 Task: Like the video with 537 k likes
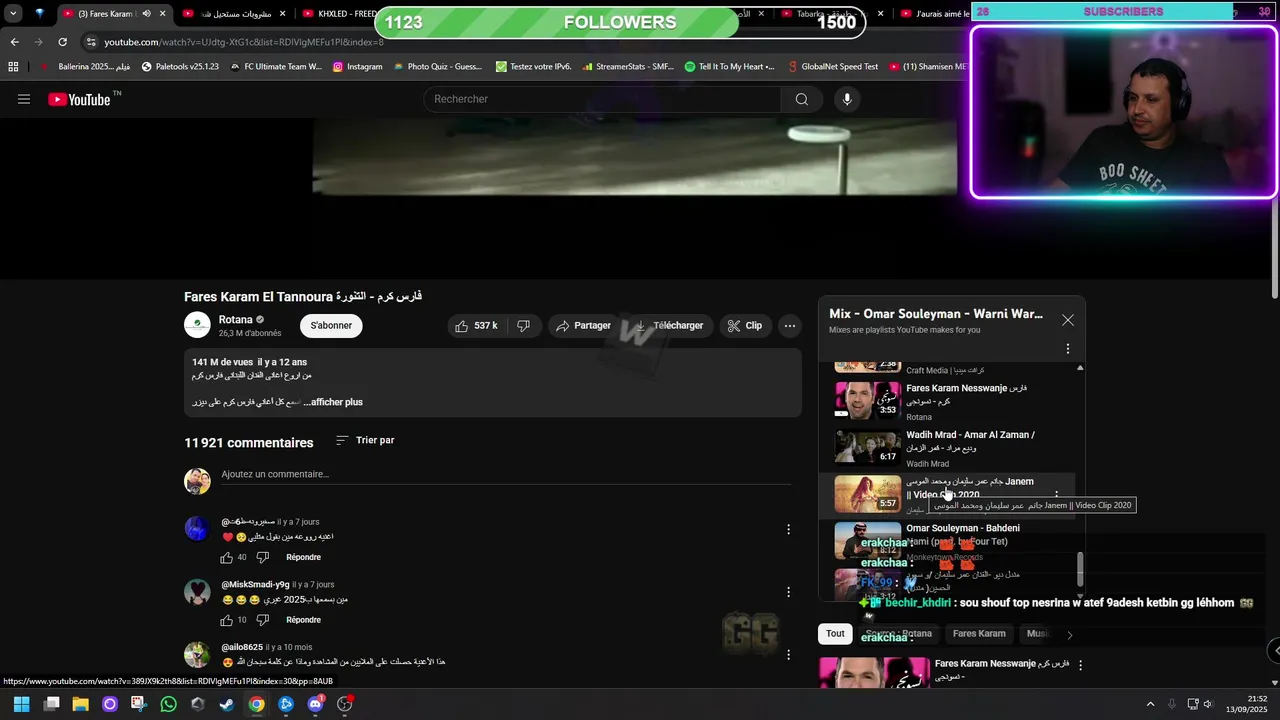click(x=476, y=326)
